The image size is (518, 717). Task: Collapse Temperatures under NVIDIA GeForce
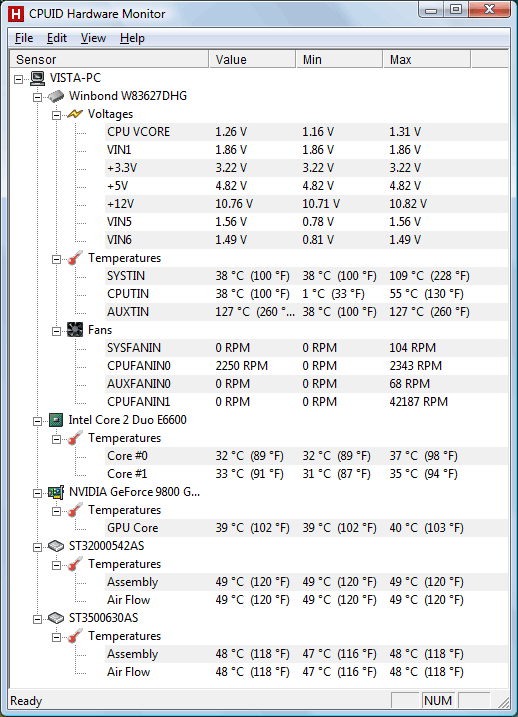(x=56, y=511)
